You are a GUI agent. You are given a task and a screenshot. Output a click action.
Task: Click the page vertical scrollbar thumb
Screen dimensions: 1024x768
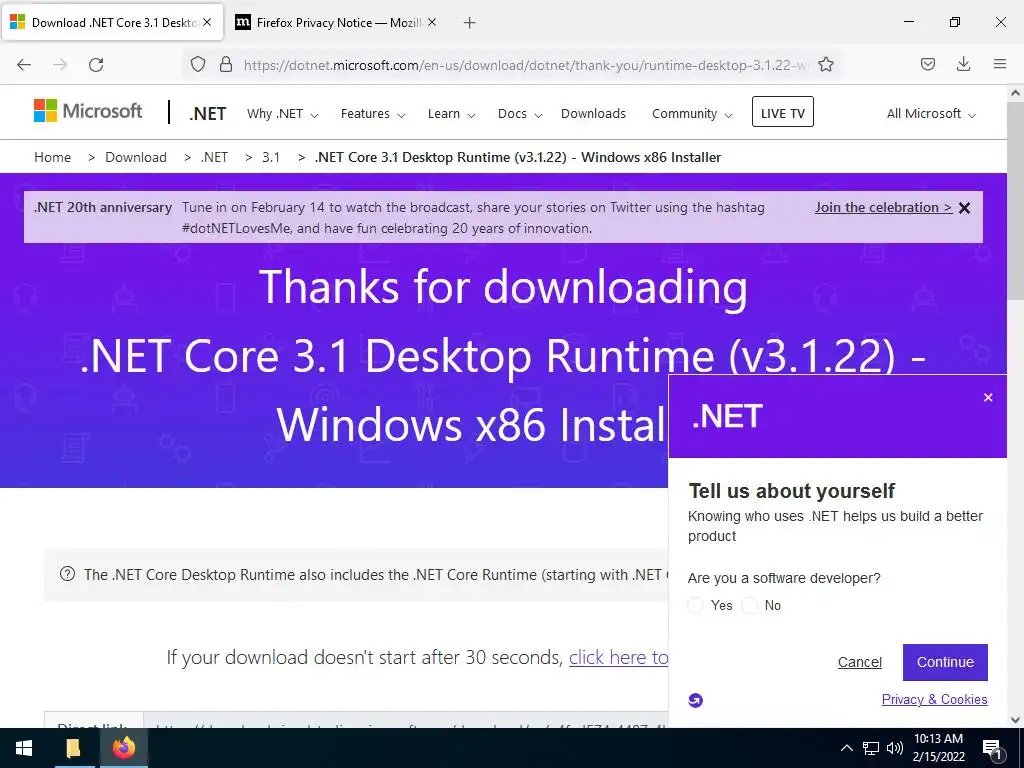pos(1015,200)
